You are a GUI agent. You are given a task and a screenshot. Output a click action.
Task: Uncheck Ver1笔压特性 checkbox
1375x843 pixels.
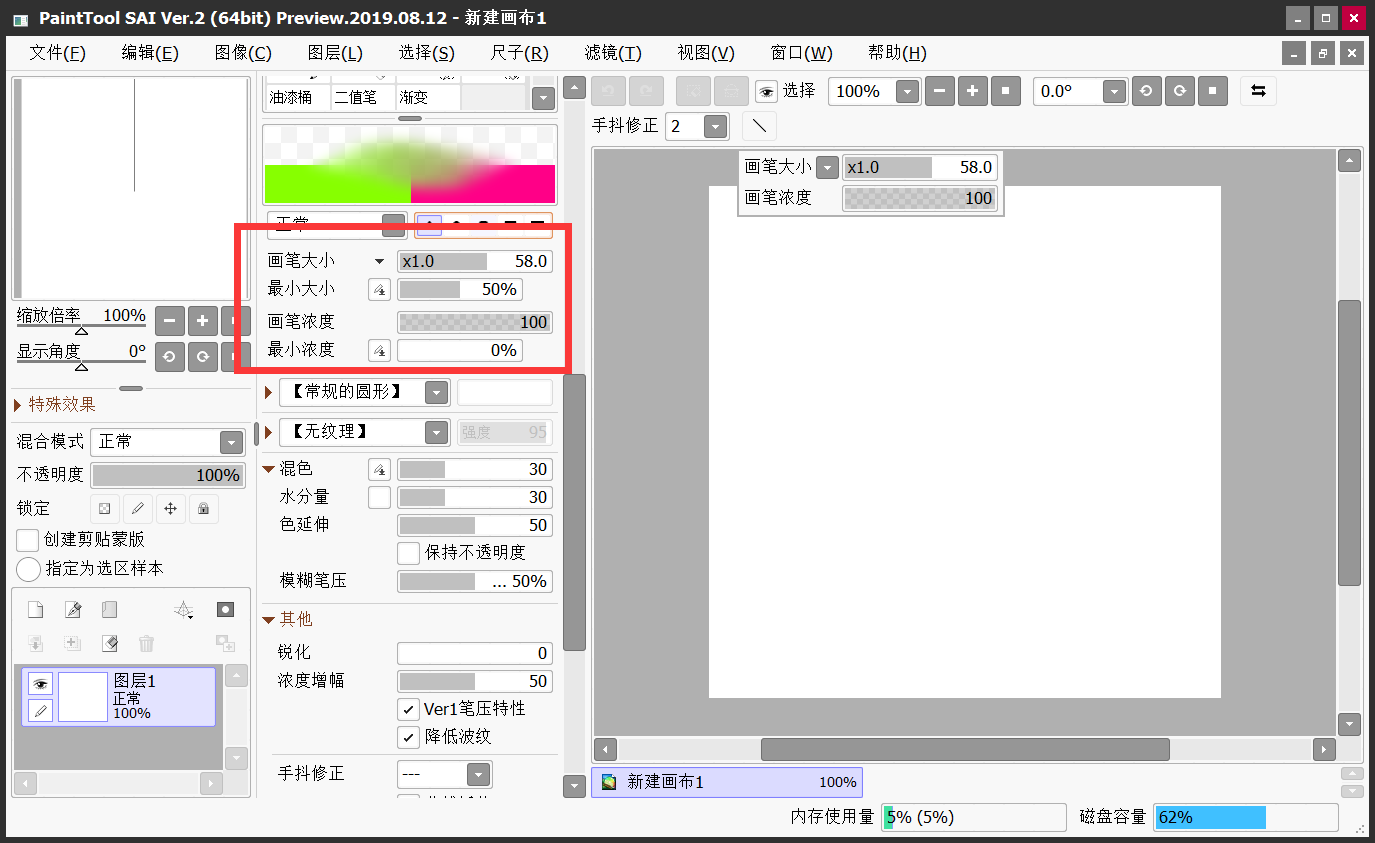(408, 709)
